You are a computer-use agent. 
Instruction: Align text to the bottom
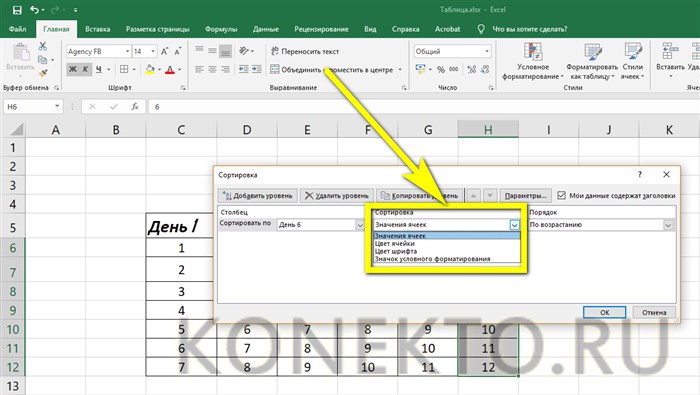[225, 51]
